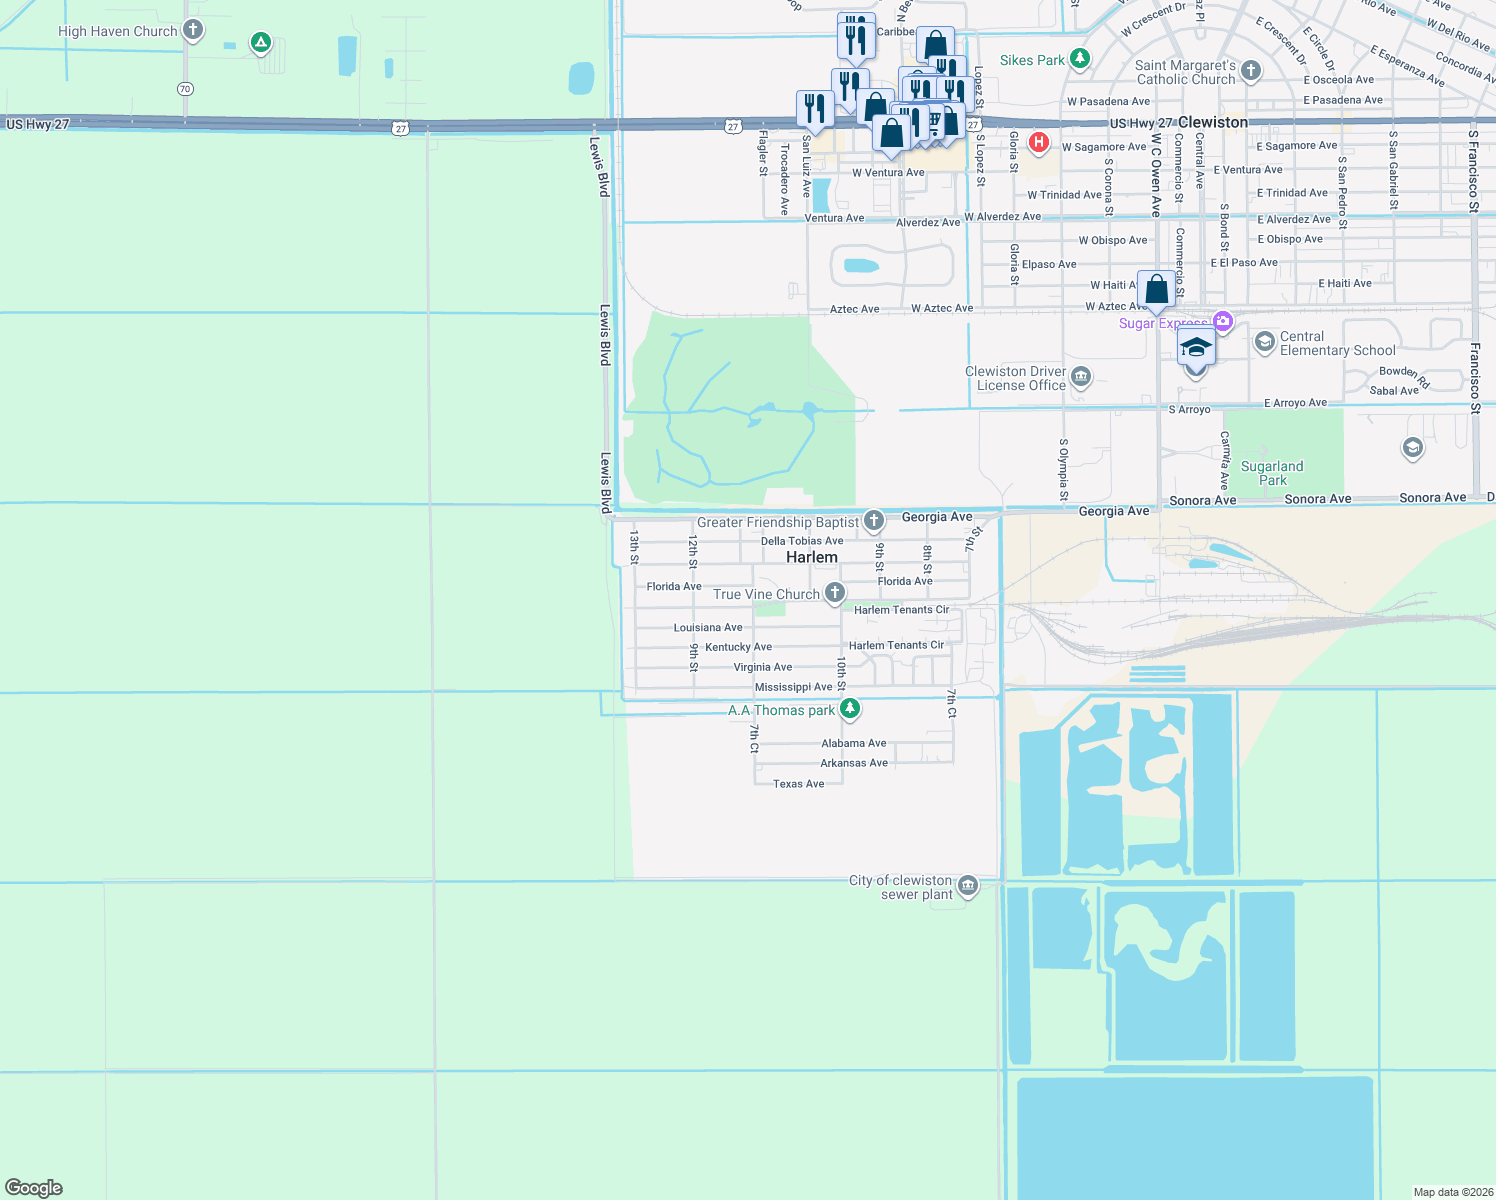Select the hospital marker near W Sagamore Ave

pos(1038,143)
